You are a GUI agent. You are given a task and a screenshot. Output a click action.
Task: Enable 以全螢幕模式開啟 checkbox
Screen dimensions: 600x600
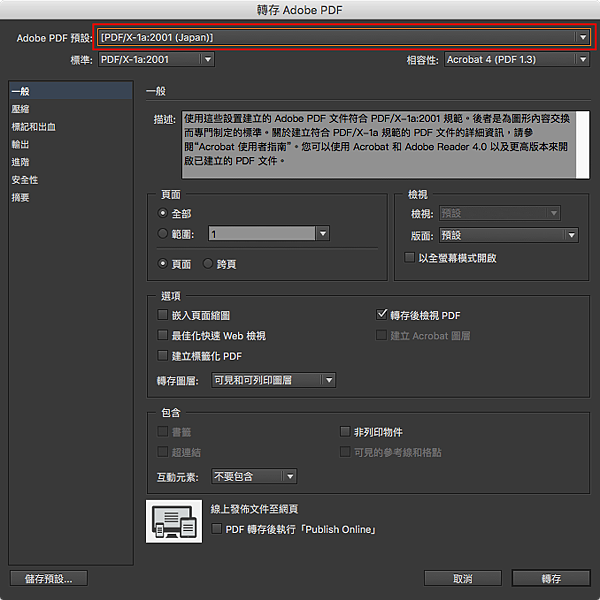tap(409, 257)
